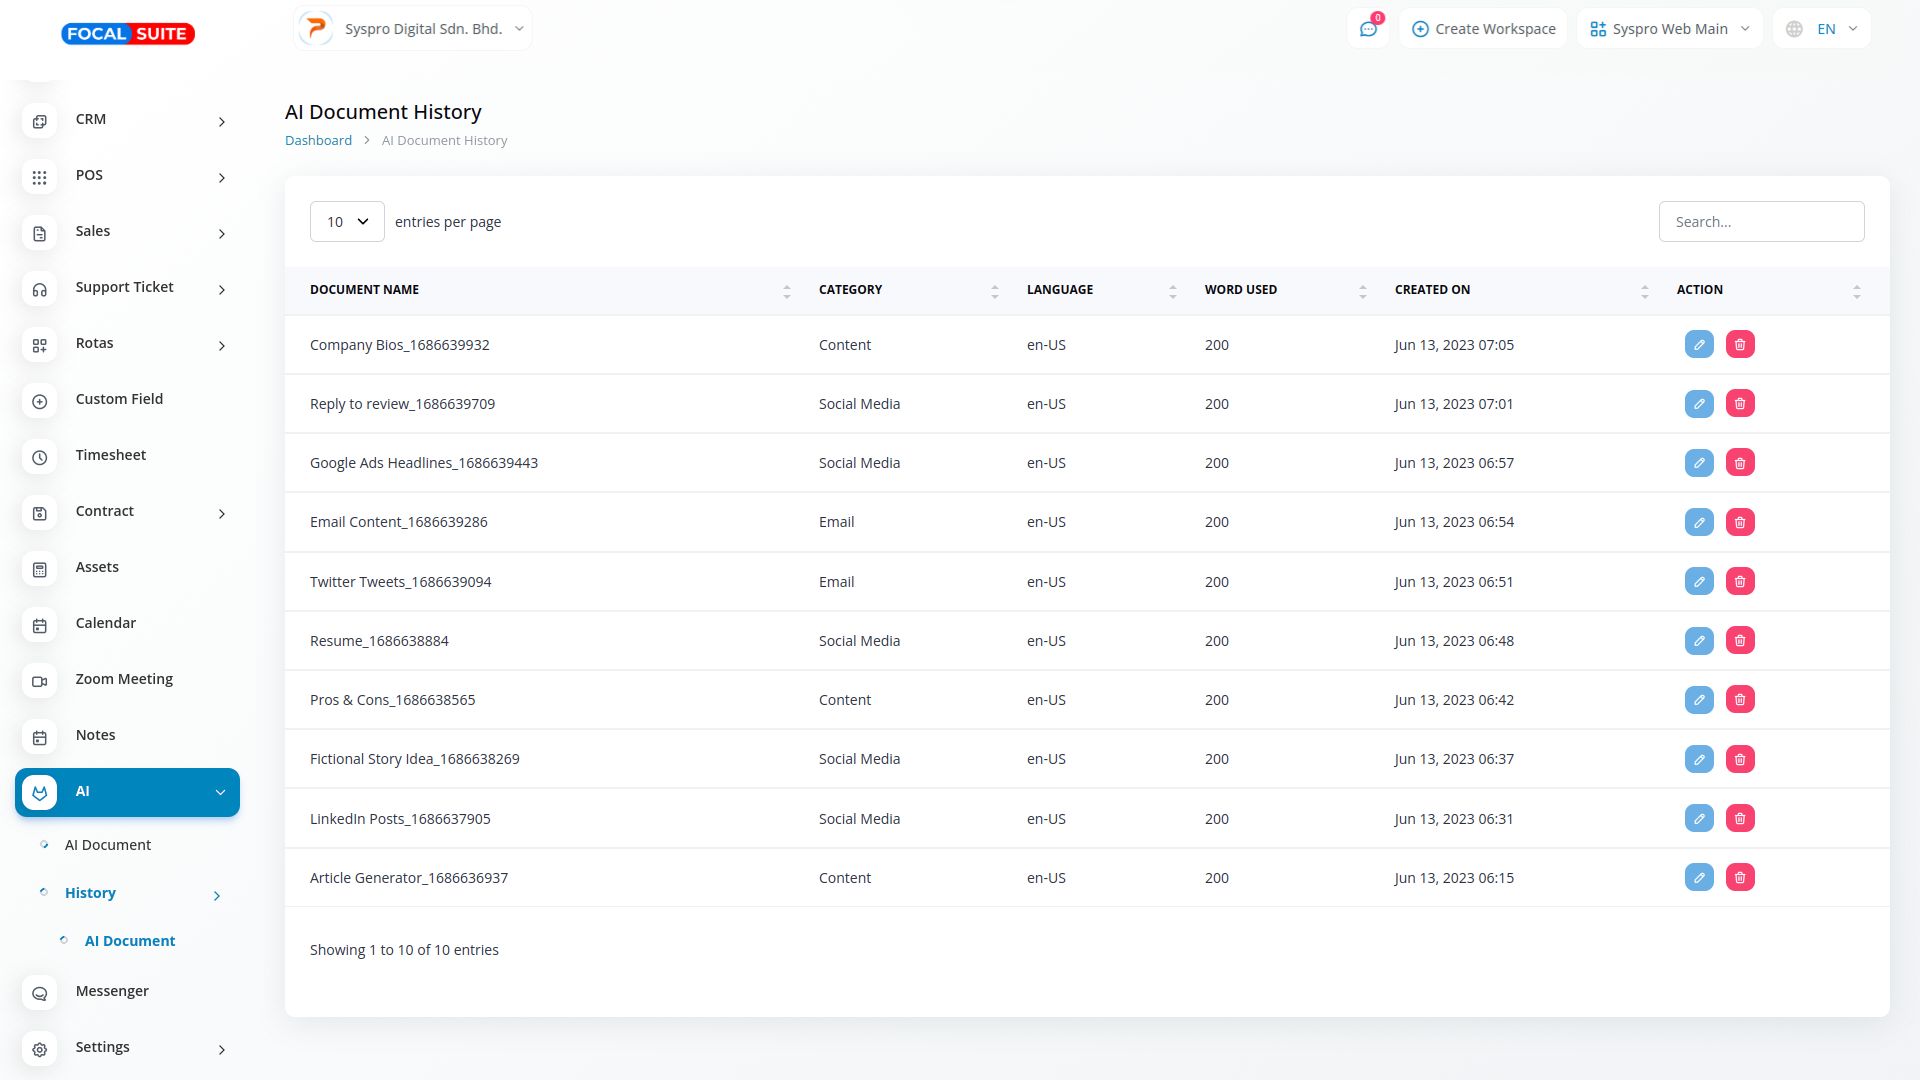Image resolution: width=1920 pixels, height=1080 pixels.
Task: Delete the Reply to review document
Action: [x=1740, y=404]
